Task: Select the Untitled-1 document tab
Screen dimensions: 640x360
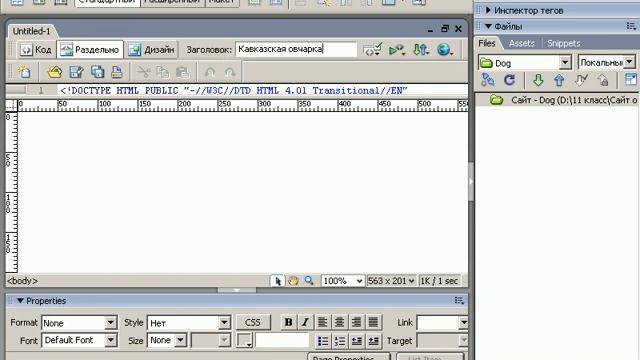Action: pos(31,31)
